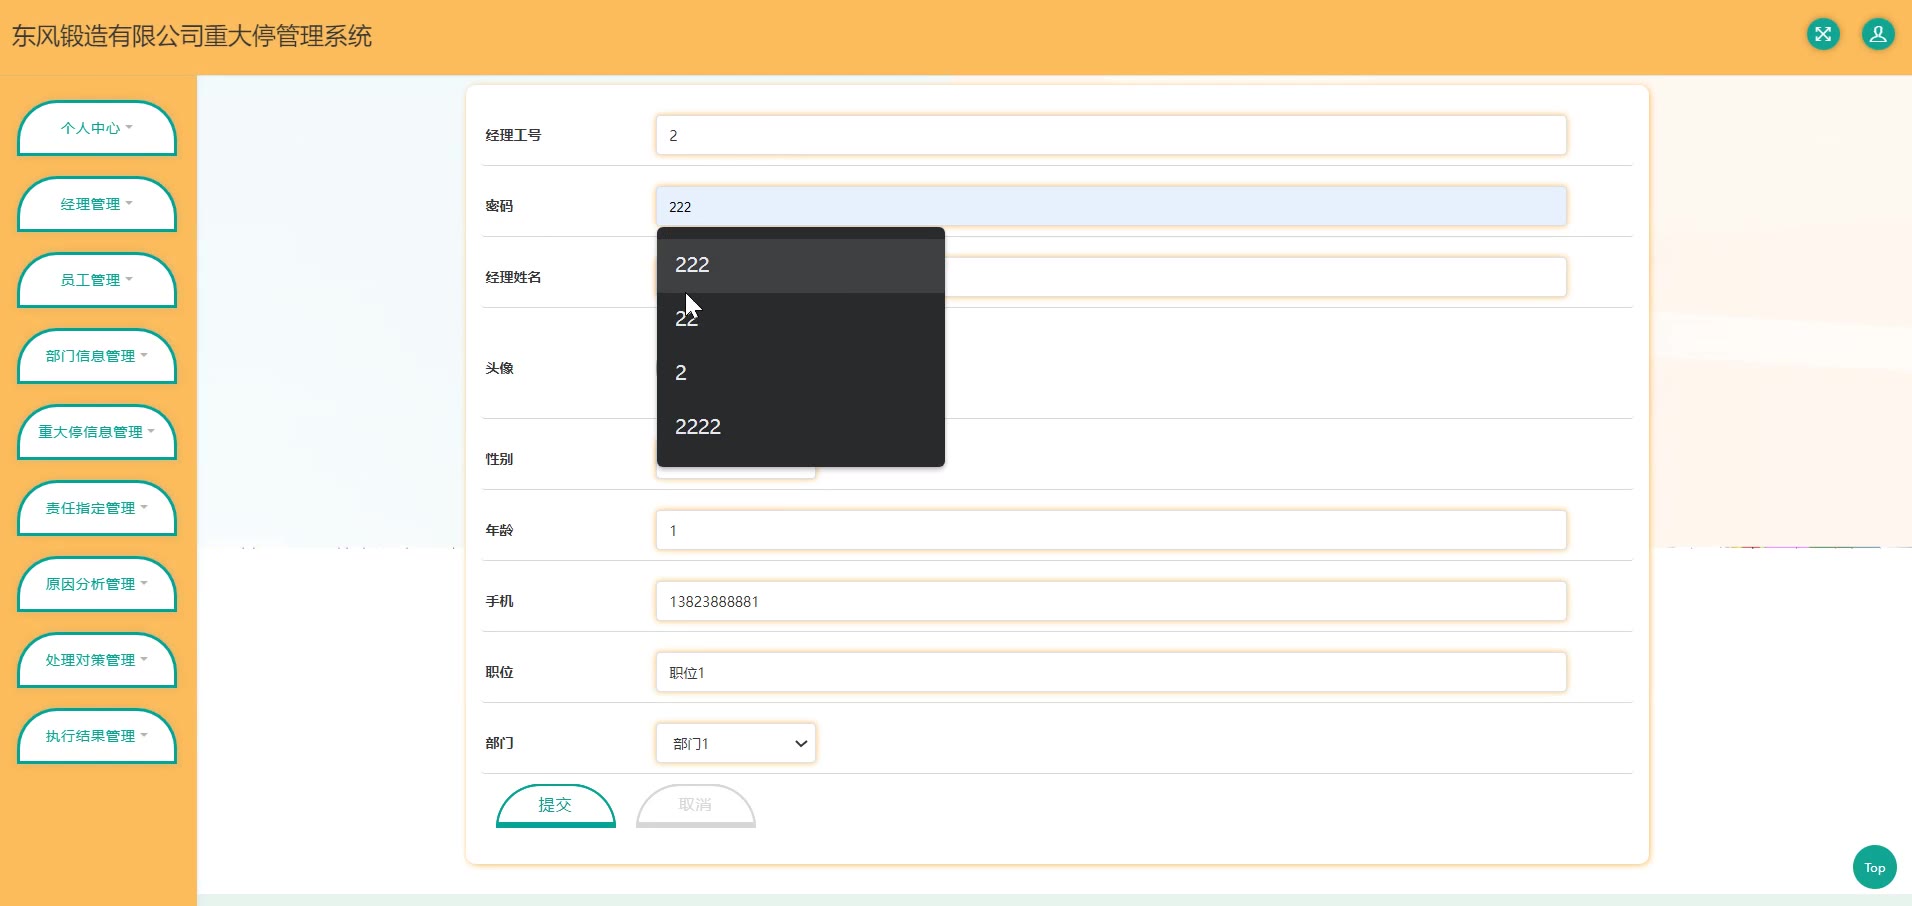Viewport: 1912px width, 906px height.
Task: Click the Top scroll-back button
Action: tap(1874, 867)
